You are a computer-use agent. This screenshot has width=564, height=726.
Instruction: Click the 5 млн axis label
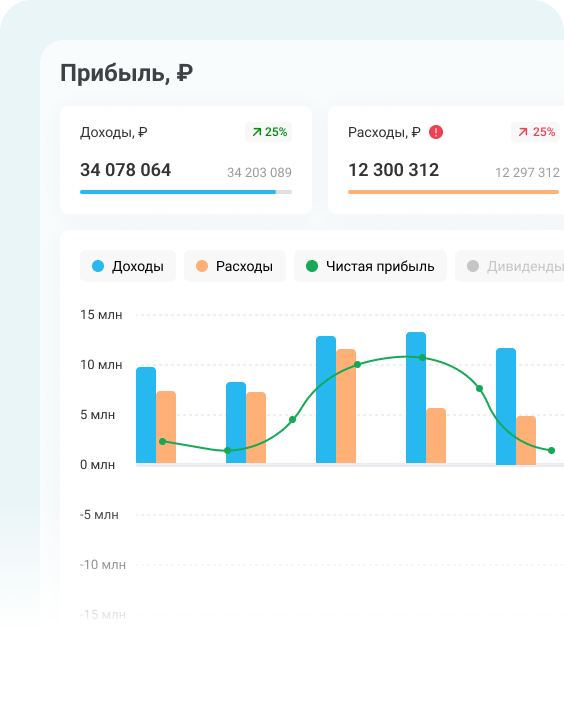98,415
